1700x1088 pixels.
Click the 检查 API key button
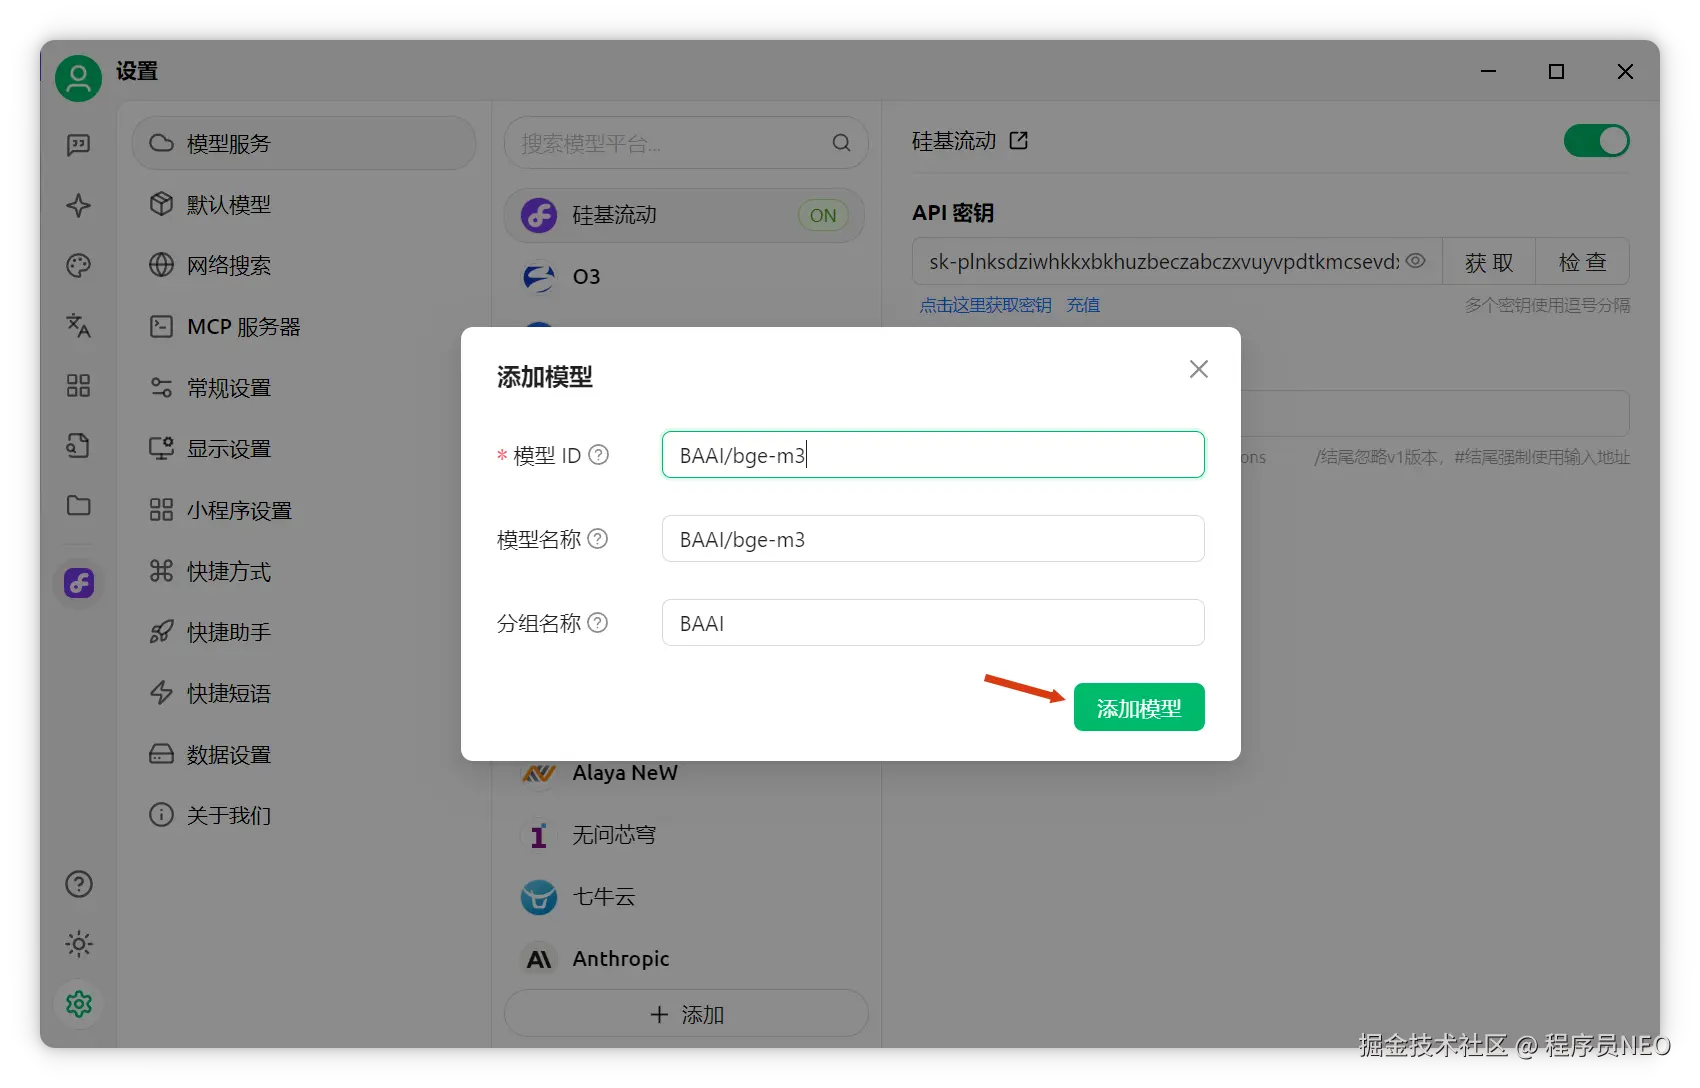[x=1583, y=262]
